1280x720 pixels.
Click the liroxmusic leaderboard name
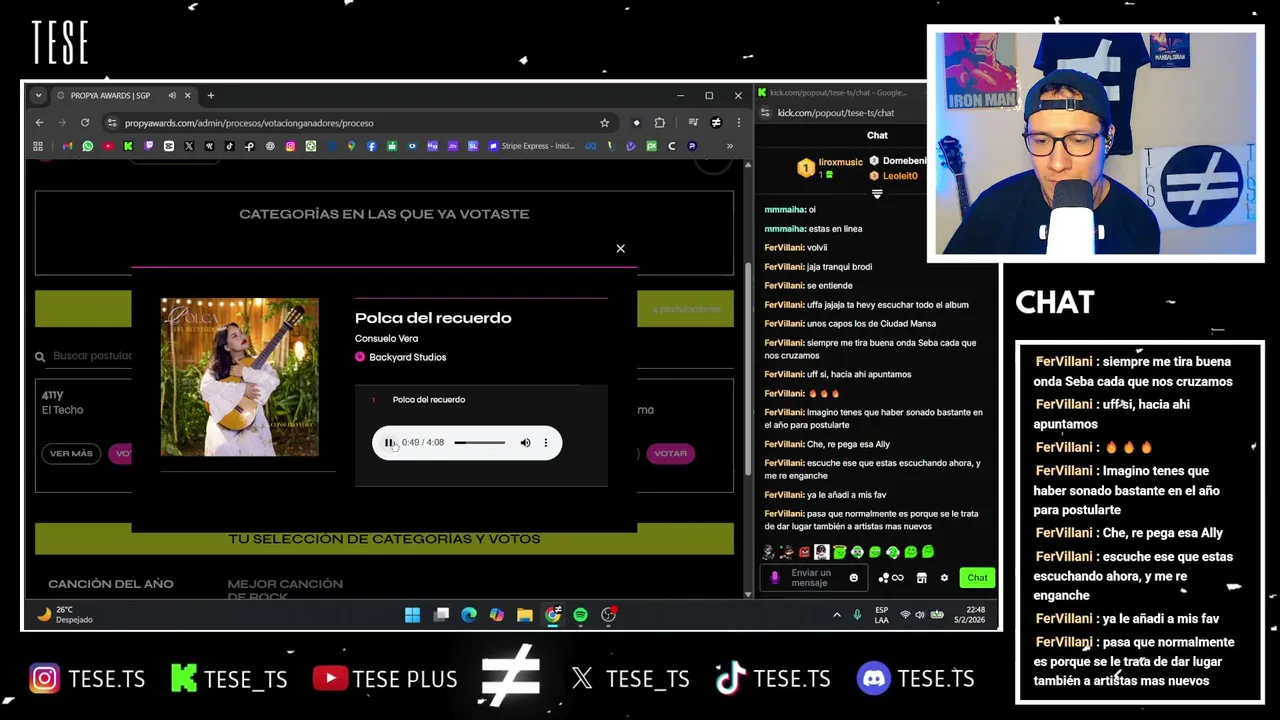(841, 162)
